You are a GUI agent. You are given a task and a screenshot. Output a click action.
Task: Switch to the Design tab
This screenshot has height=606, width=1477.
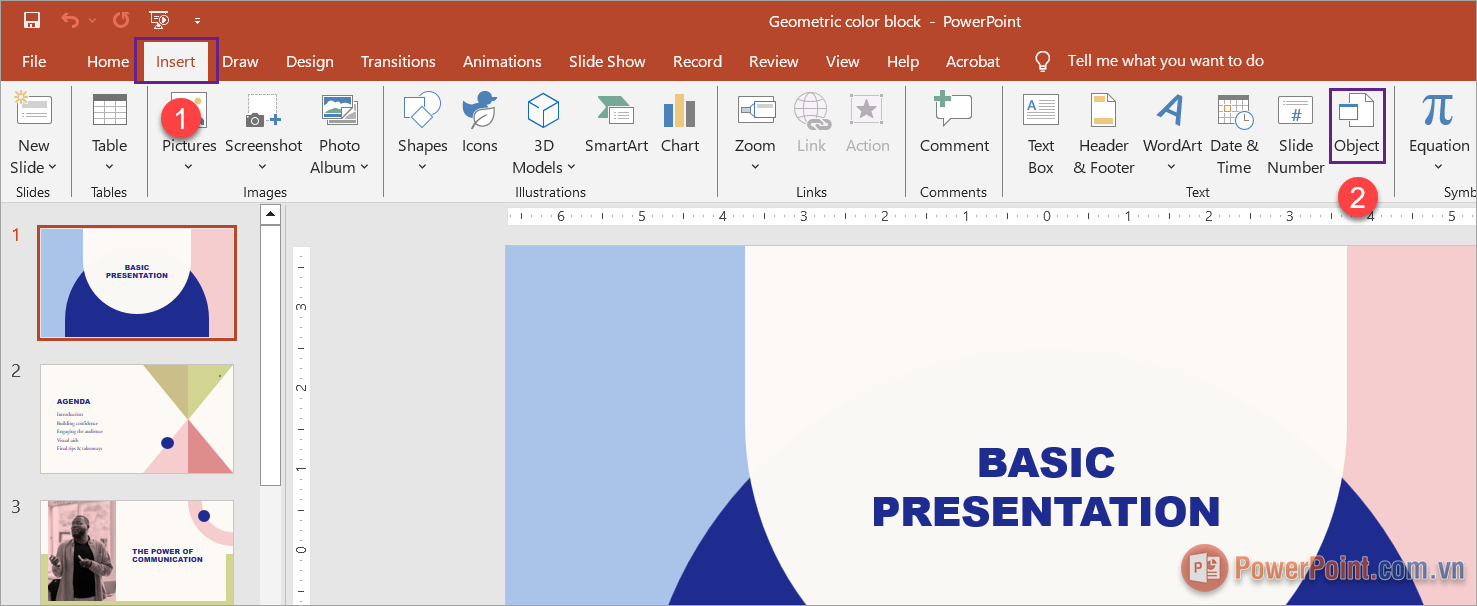pyautogui.click(x=310, y=61)
